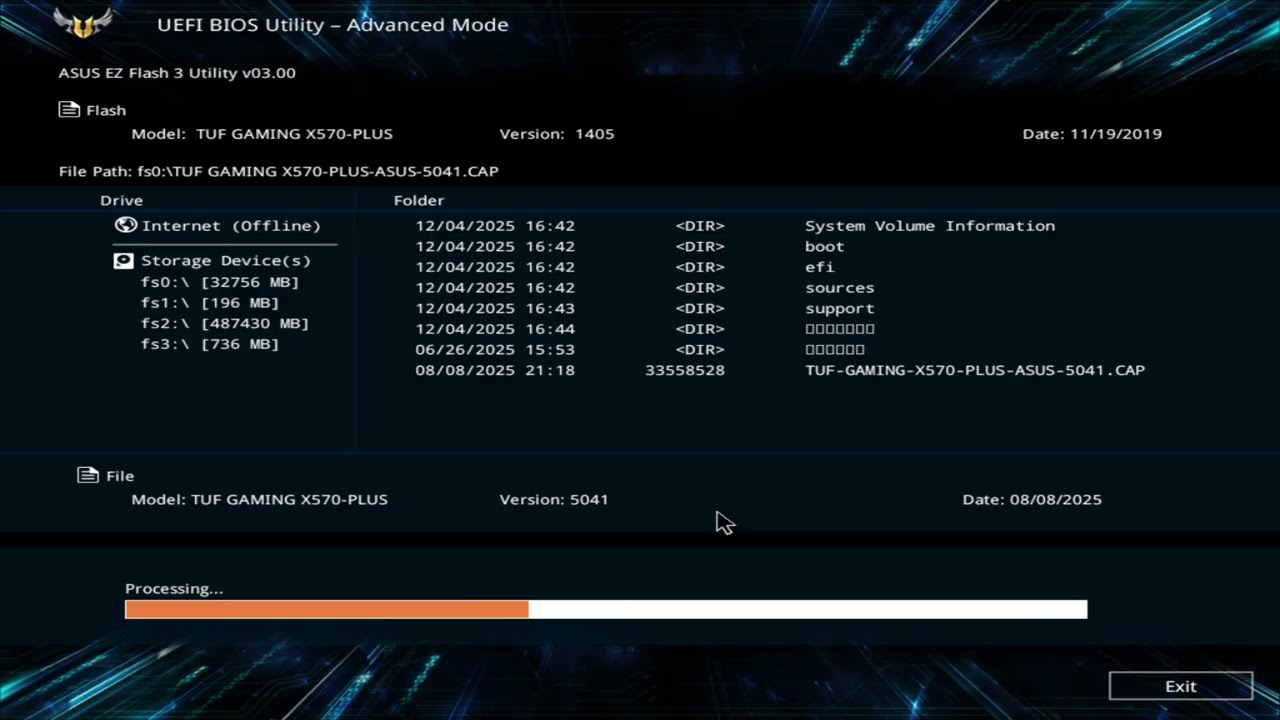This screenshot has height=720, width=1280.
Task: Click the file size 33558528
Action: (x=685, y=370)
